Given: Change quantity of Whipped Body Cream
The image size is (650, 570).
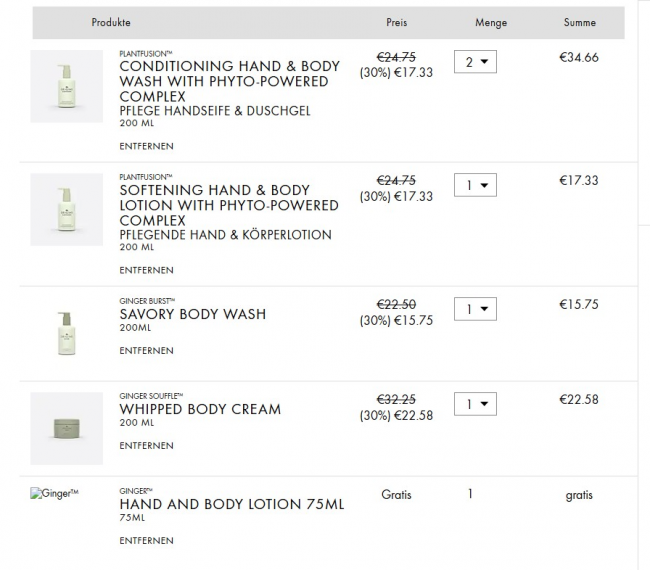Looking at the screenshot, I should point(475,404).
